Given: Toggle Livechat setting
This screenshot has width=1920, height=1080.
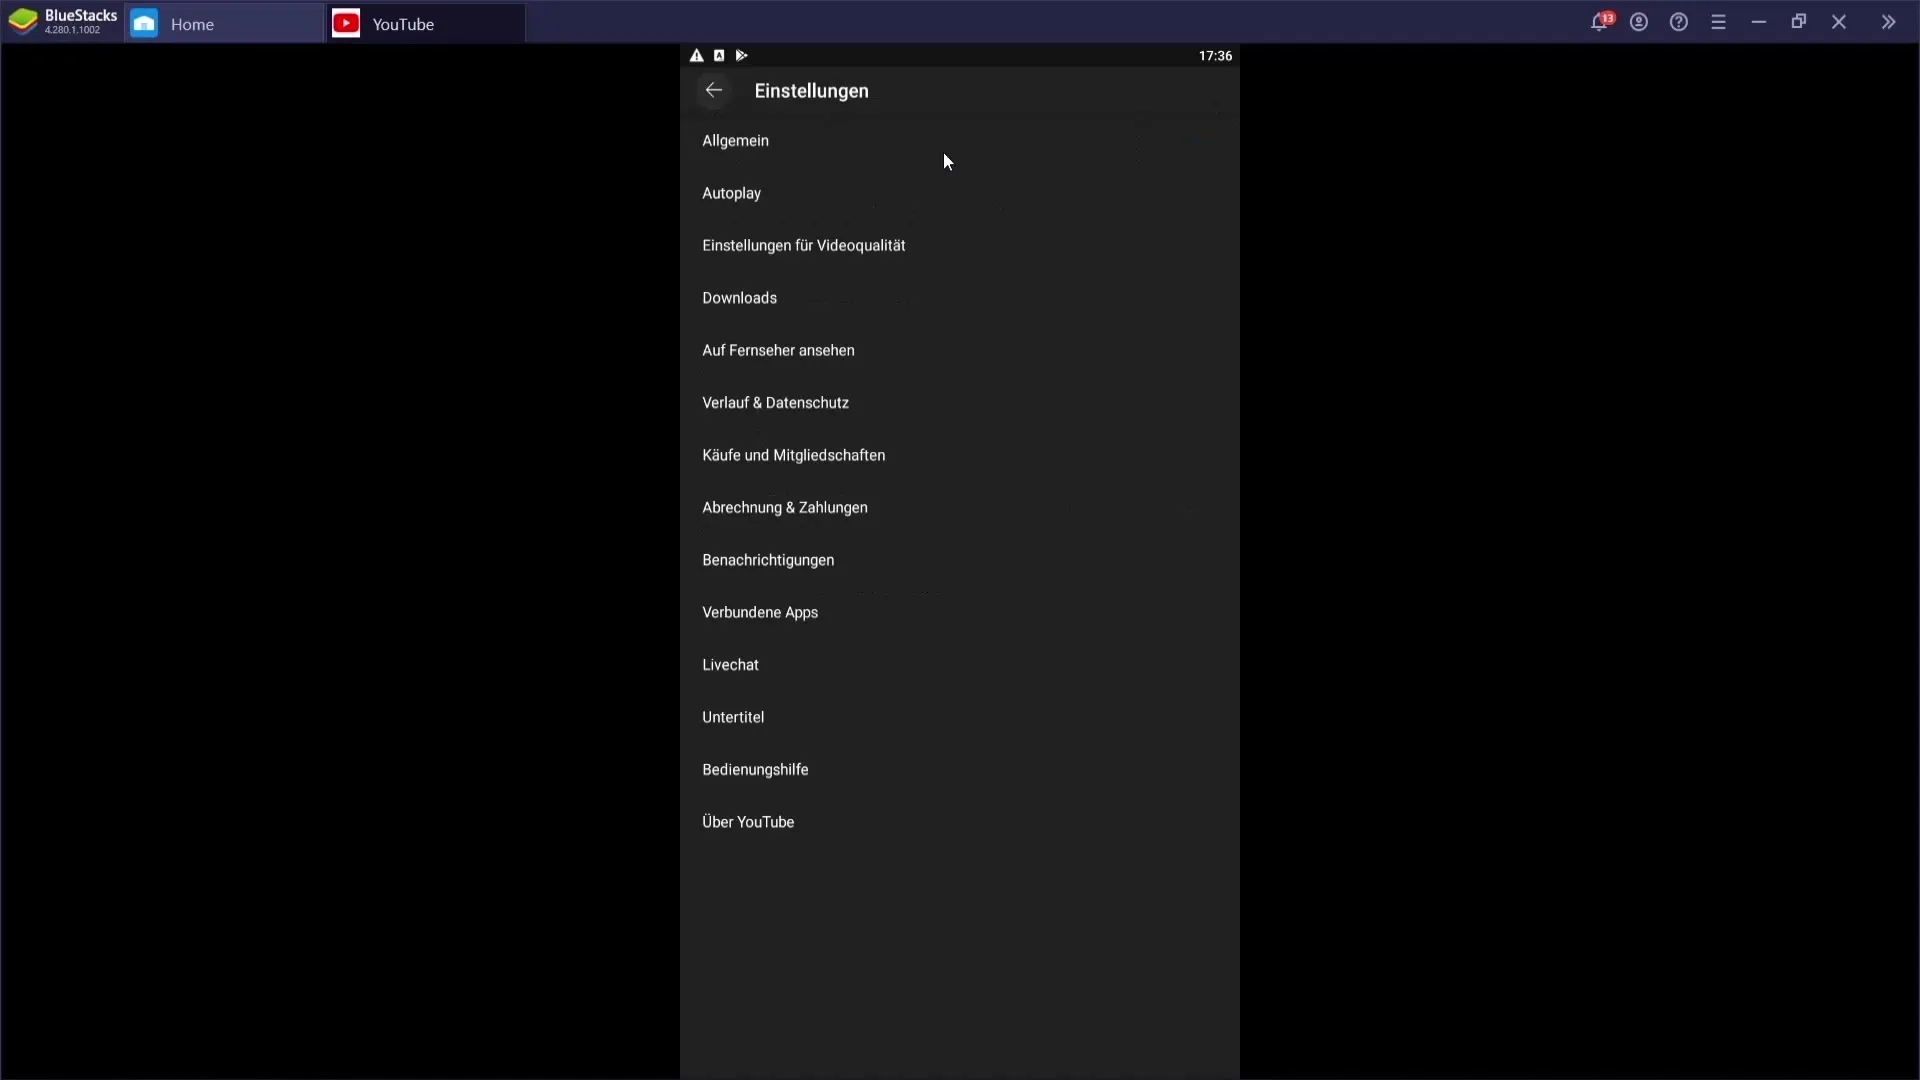Looking at the screenshot, I should point(733,665).
